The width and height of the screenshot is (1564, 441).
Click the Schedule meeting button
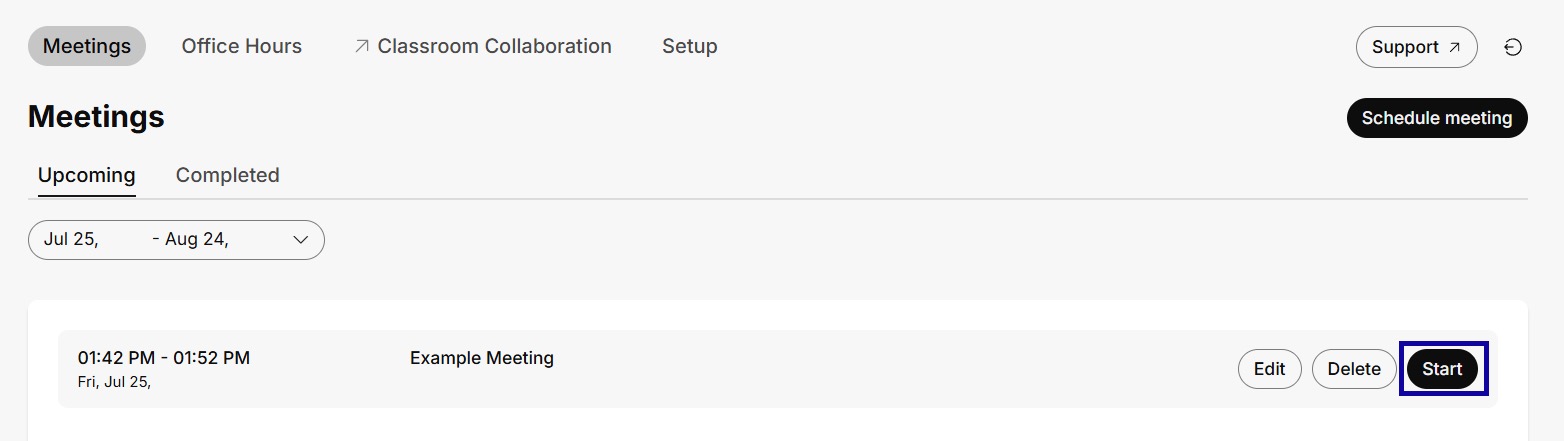(1436, 118)
